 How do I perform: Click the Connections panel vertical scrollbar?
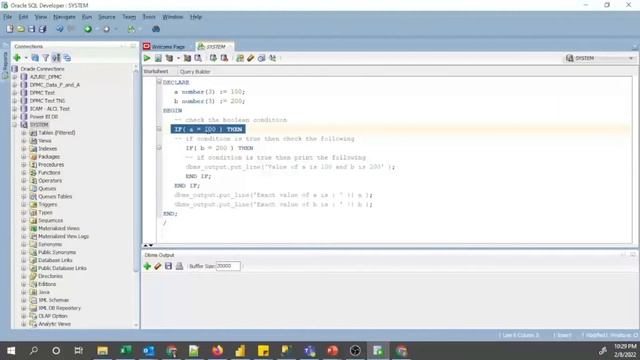[x=136, y=171]
